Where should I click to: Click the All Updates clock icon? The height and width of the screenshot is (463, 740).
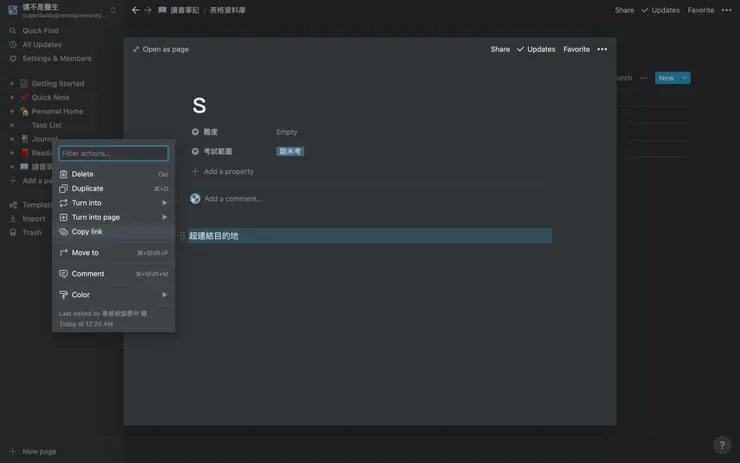[13, 44]
